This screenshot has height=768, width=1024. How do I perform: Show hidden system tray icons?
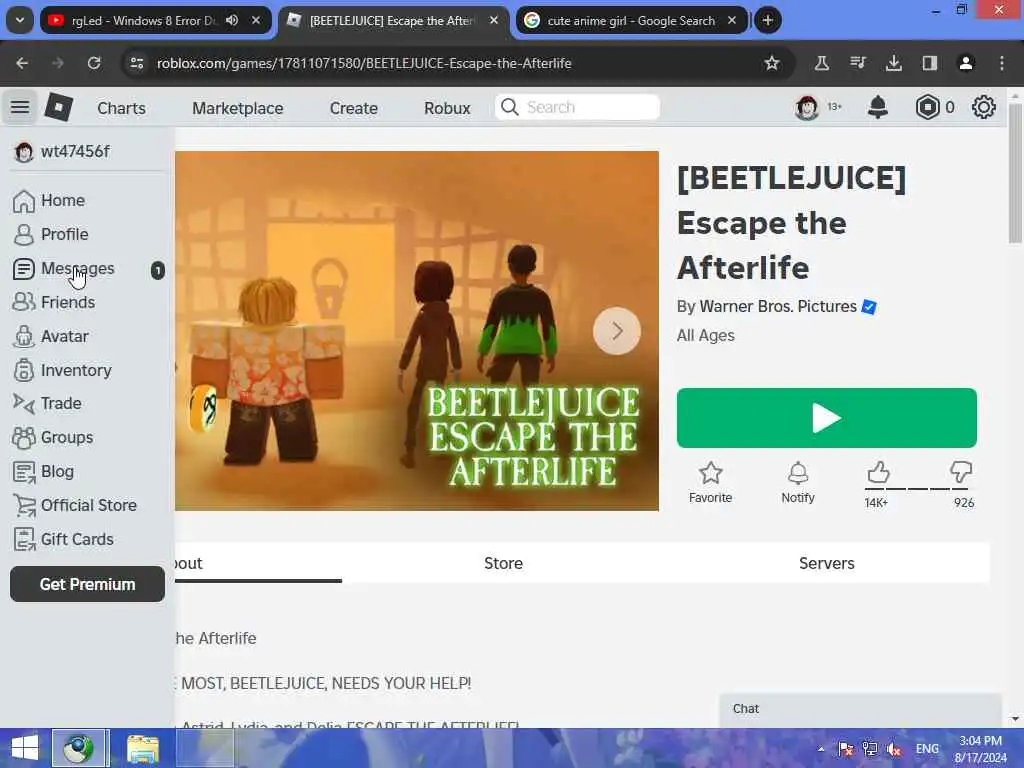[821, 749]
